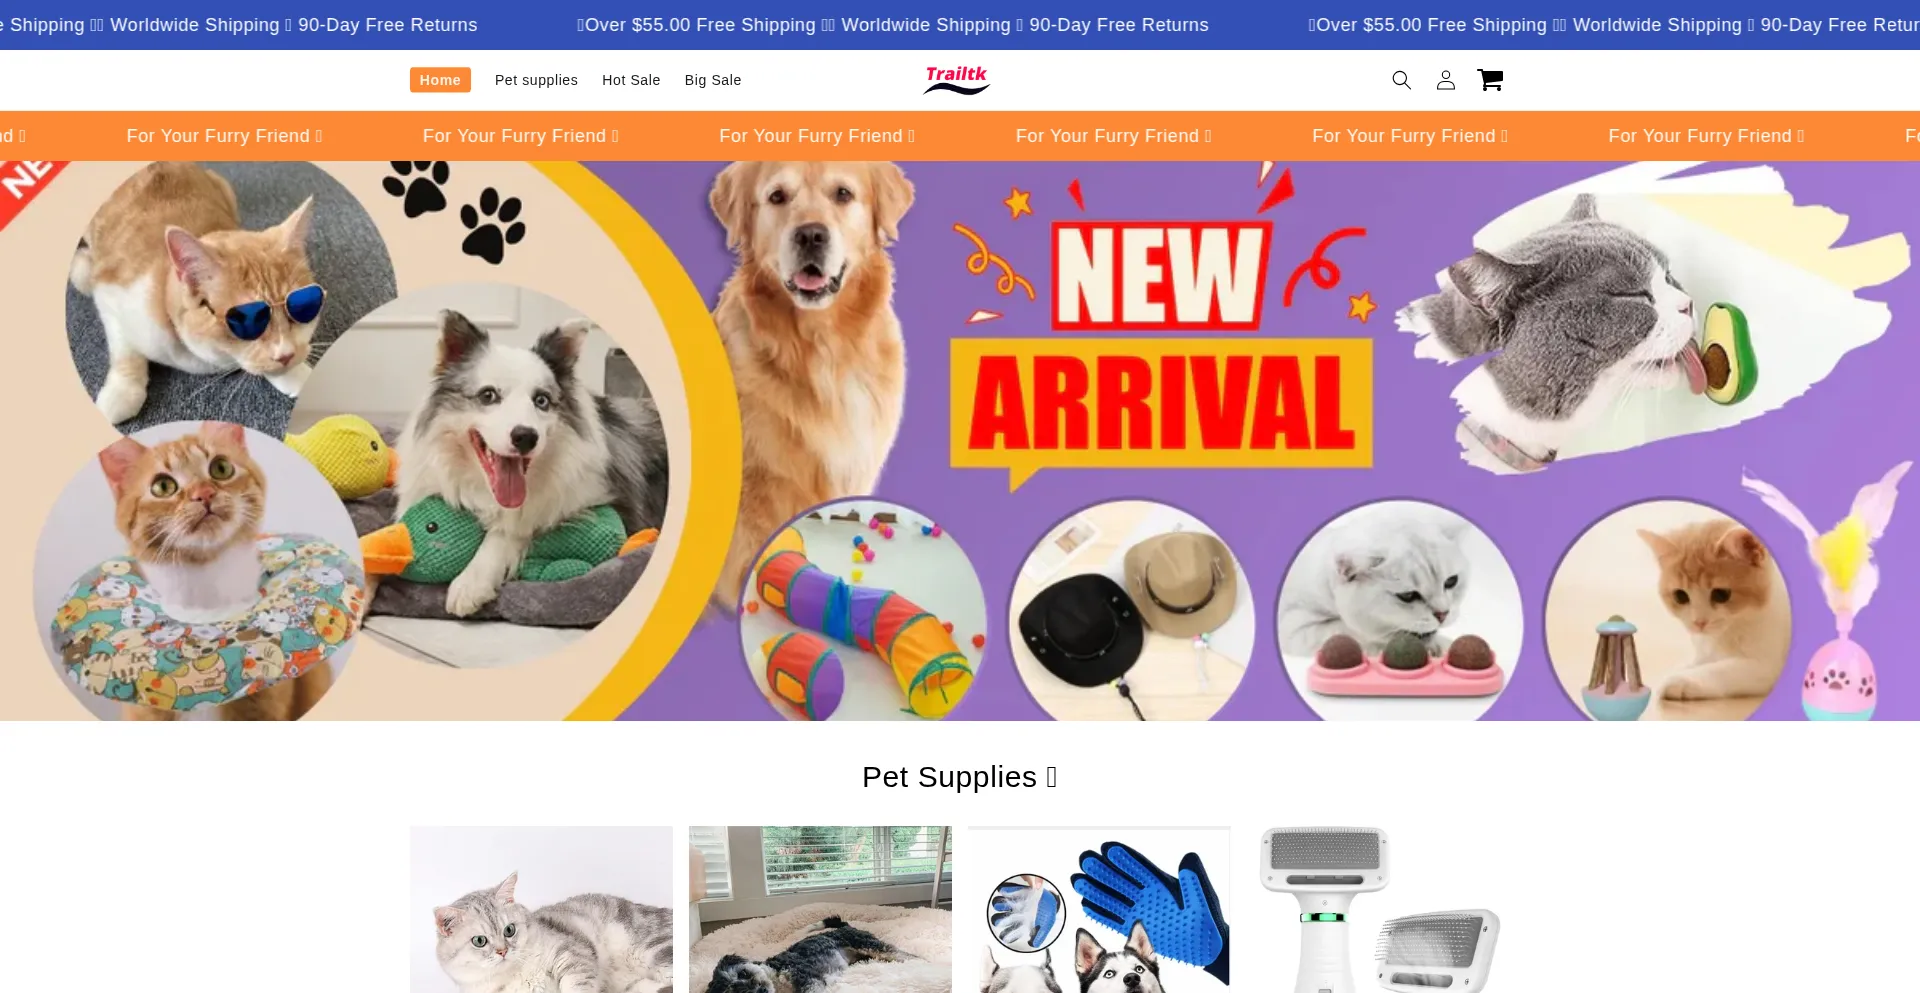Go to Hot Sale page
The height and width of the screenshot is (993, 1920).
[631, 80]
